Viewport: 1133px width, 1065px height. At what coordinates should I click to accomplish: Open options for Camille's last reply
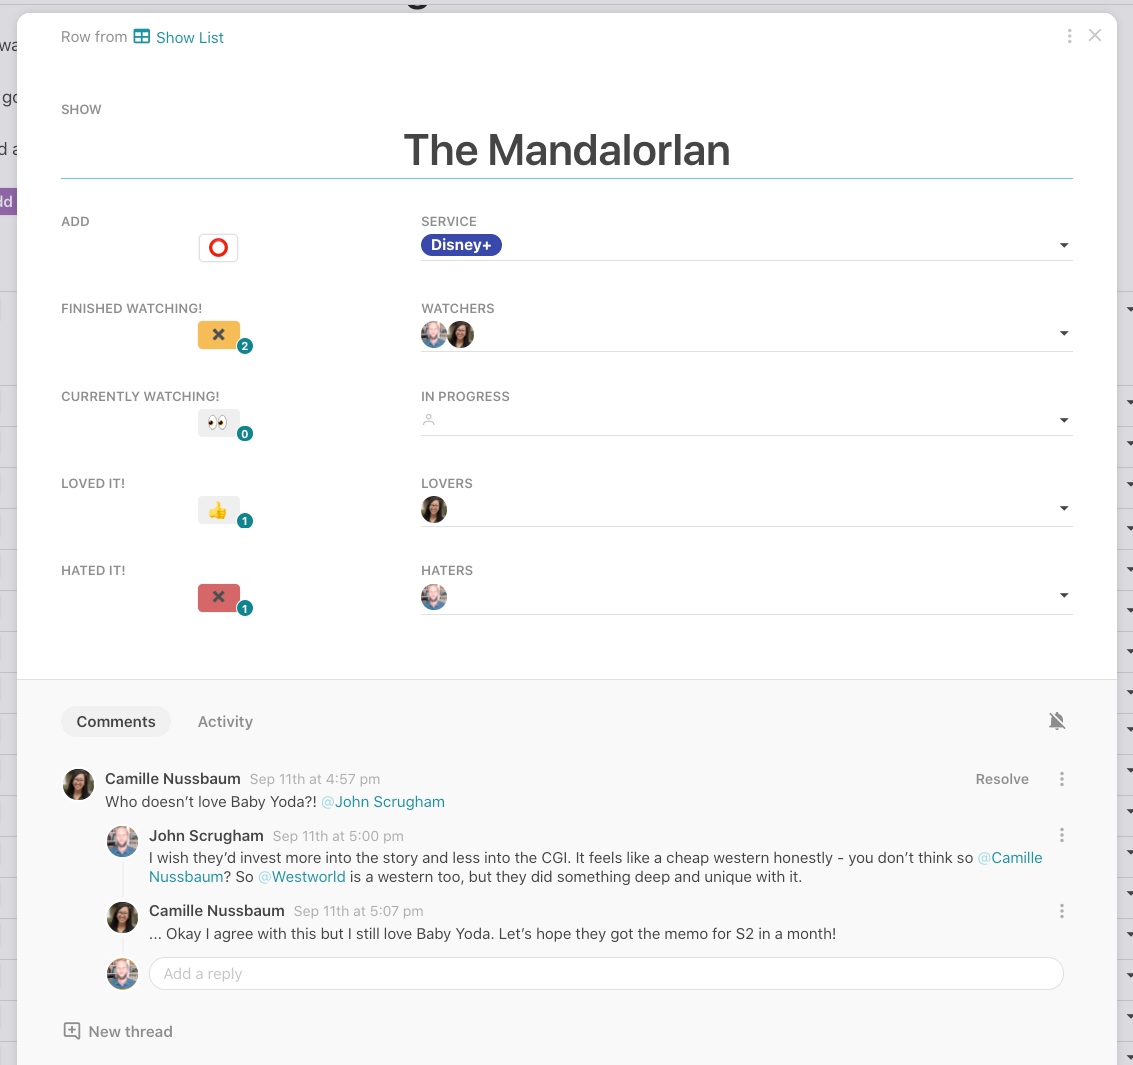[x=1061, y=911]
